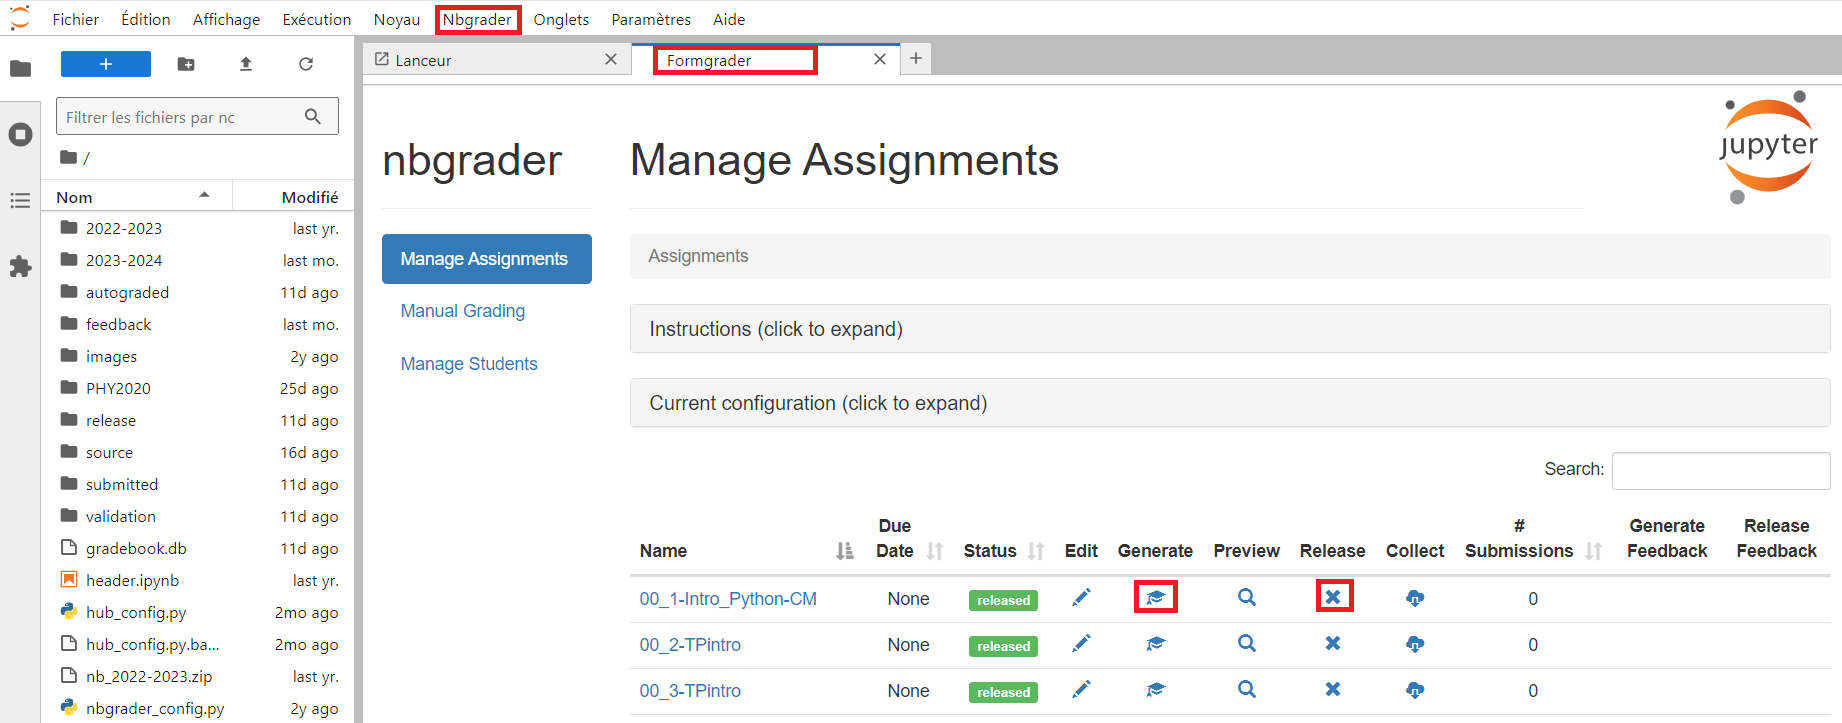Open the Noyau menu
The image size is (1842, 723).
tap(397, 19)
